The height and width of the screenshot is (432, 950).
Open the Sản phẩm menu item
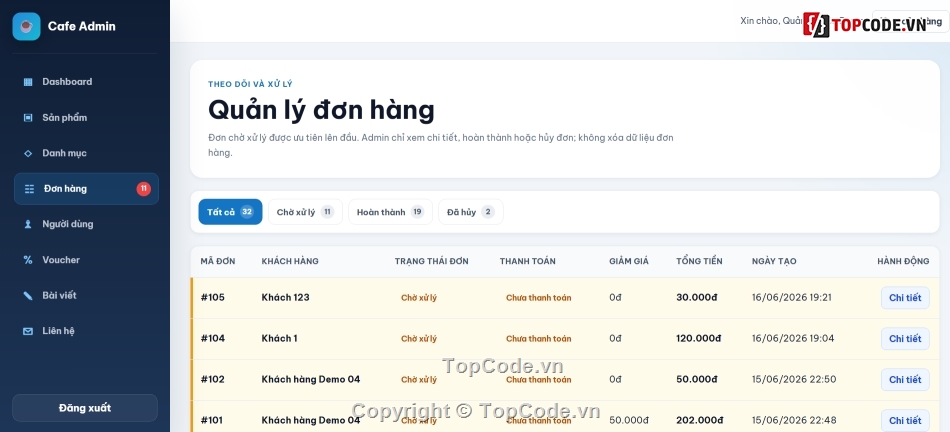click(x=86, y=118)
